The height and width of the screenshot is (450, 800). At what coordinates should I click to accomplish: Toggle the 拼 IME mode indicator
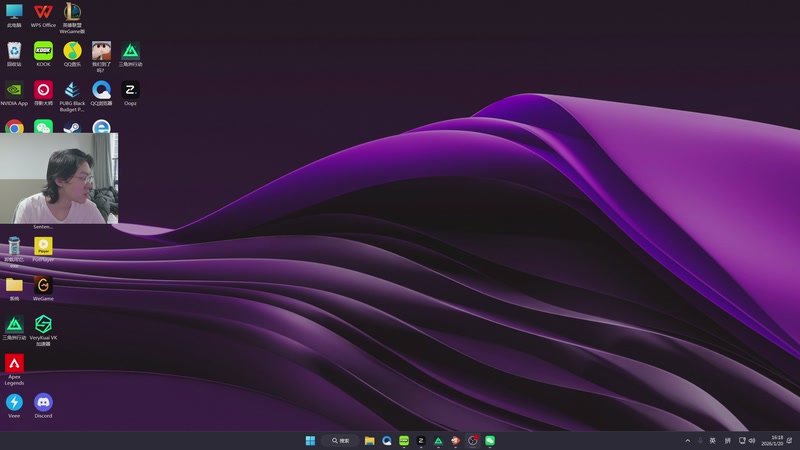pos(728,441)
